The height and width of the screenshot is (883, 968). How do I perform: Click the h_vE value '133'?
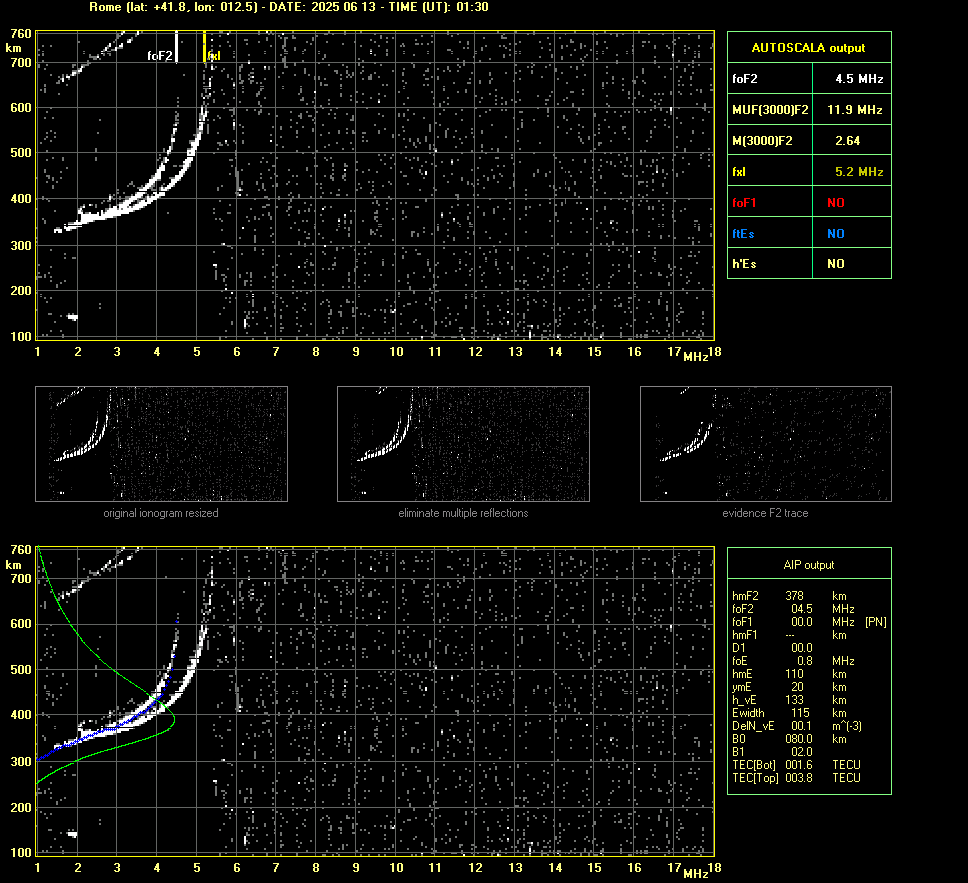click(x=795, y=700)
